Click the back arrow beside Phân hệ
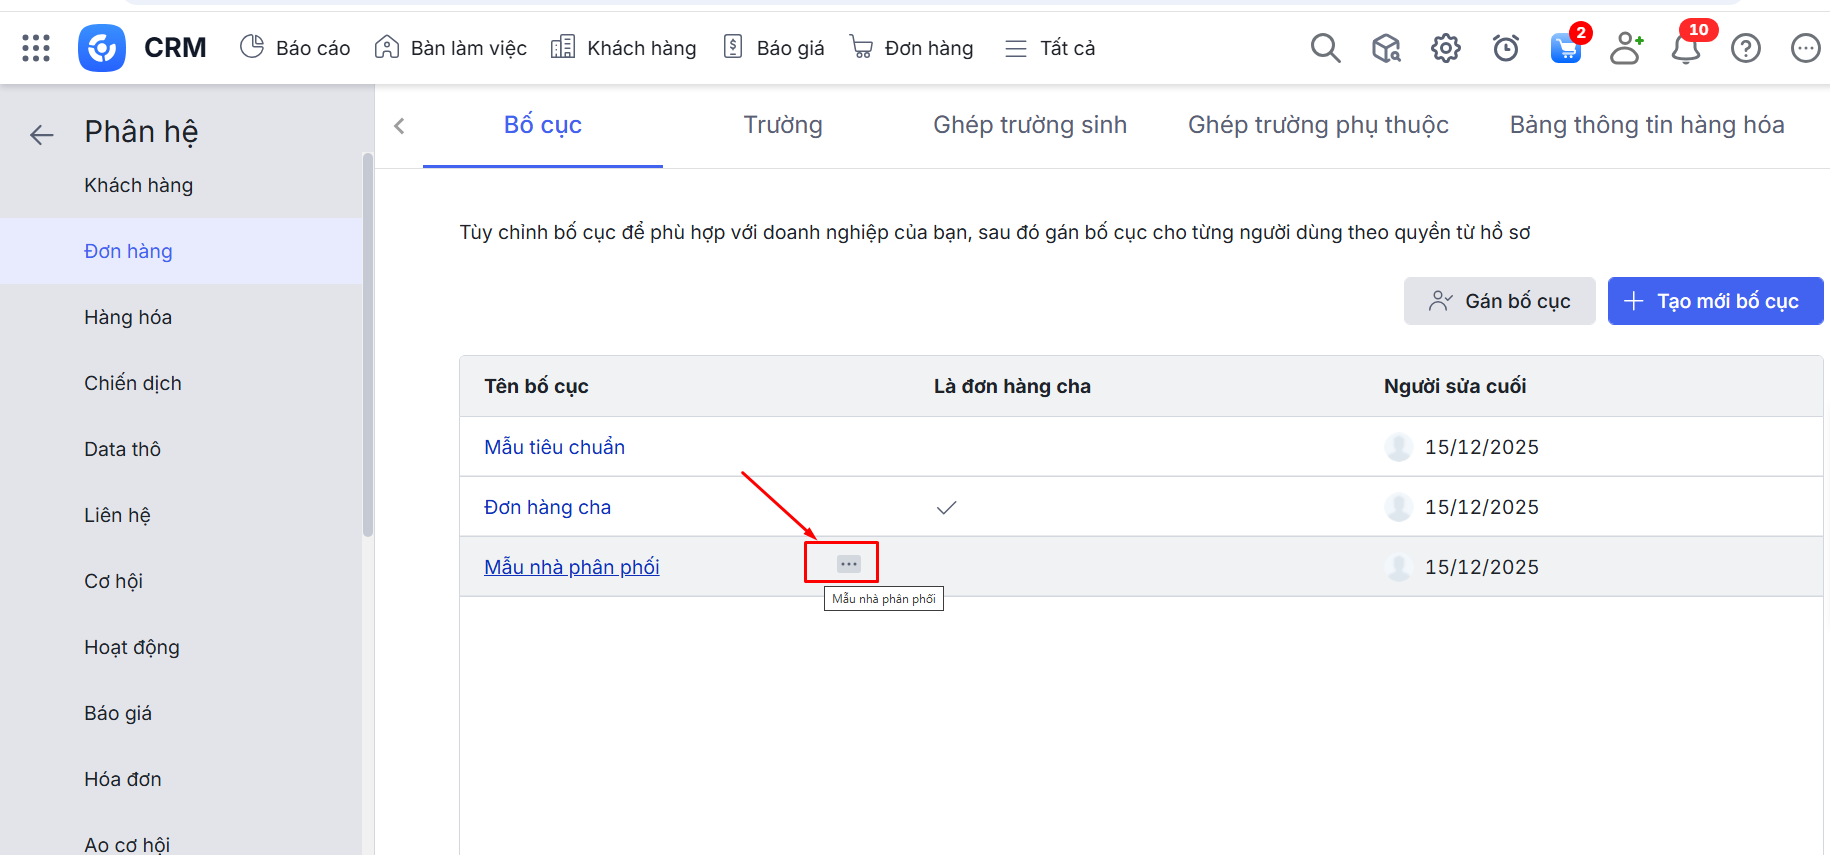 click(42, 134)
